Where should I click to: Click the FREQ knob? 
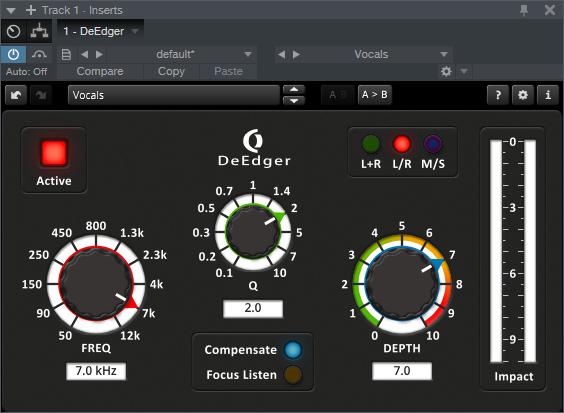pyautogui.click(x=96, y=284)
